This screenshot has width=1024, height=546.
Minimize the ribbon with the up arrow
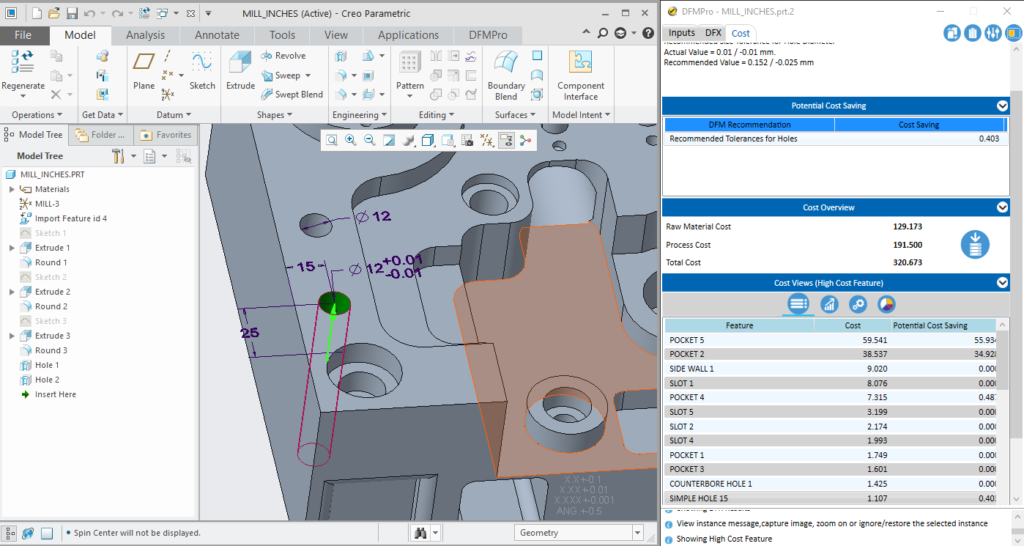coord(586,32)
